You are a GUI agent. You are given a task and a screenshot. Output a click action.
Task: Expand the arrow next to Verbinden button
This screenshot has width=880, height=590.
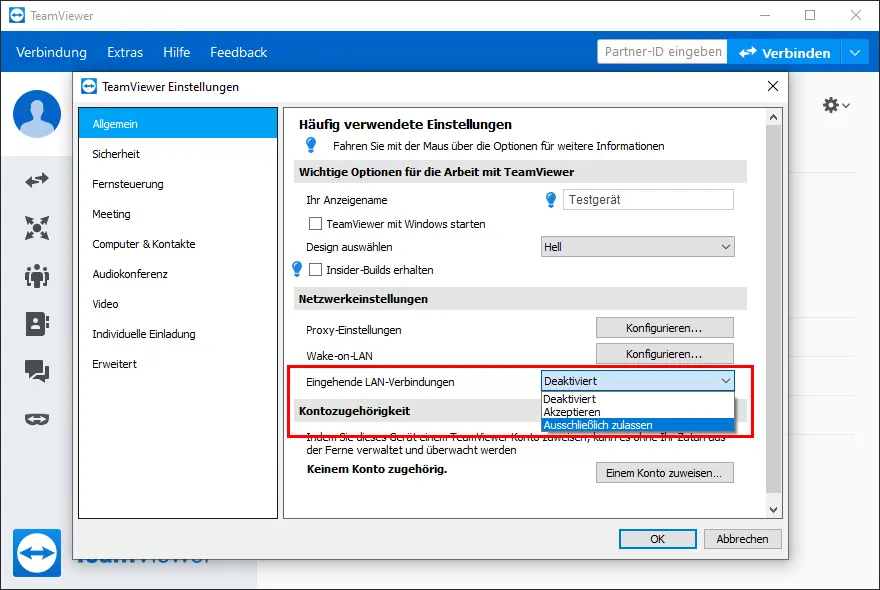(x=855, y=53)
